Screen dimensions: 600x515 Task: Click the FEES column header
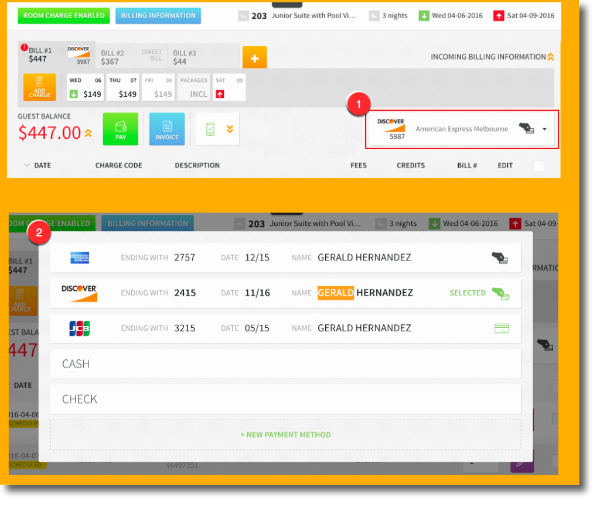coord(359,166)
